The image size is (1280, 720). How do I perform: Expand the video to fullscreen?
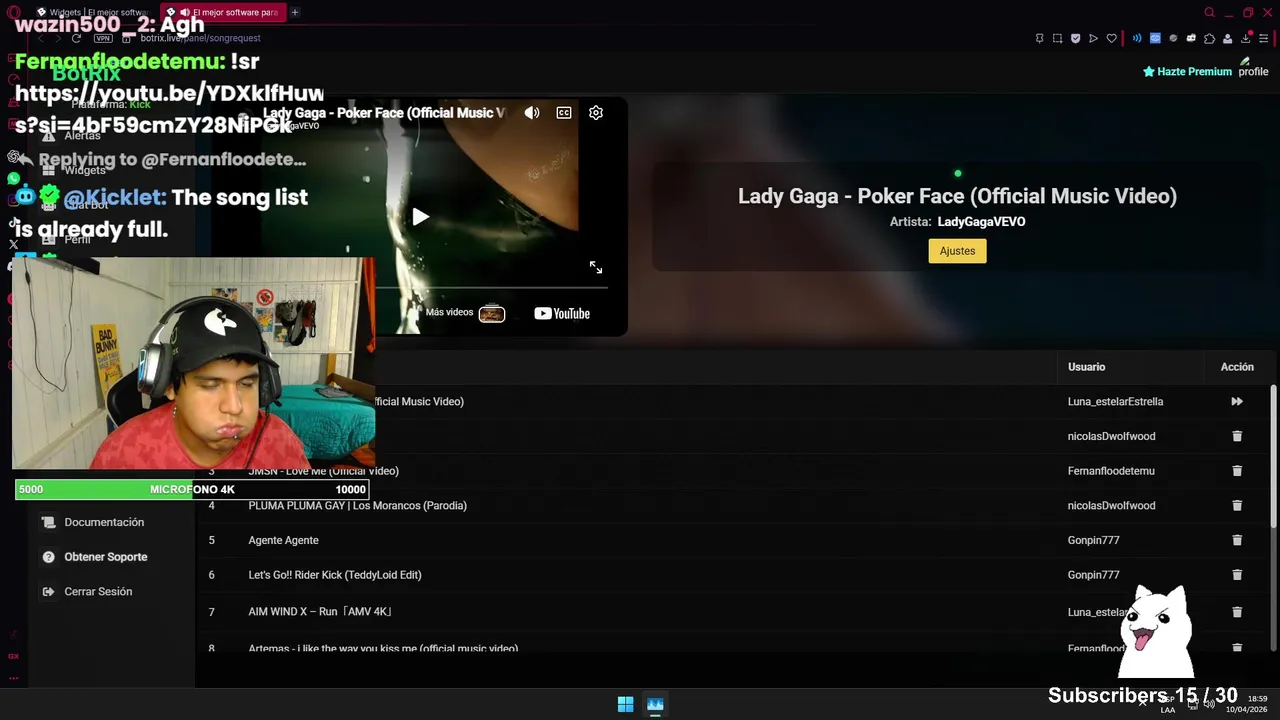coord(596,267)
